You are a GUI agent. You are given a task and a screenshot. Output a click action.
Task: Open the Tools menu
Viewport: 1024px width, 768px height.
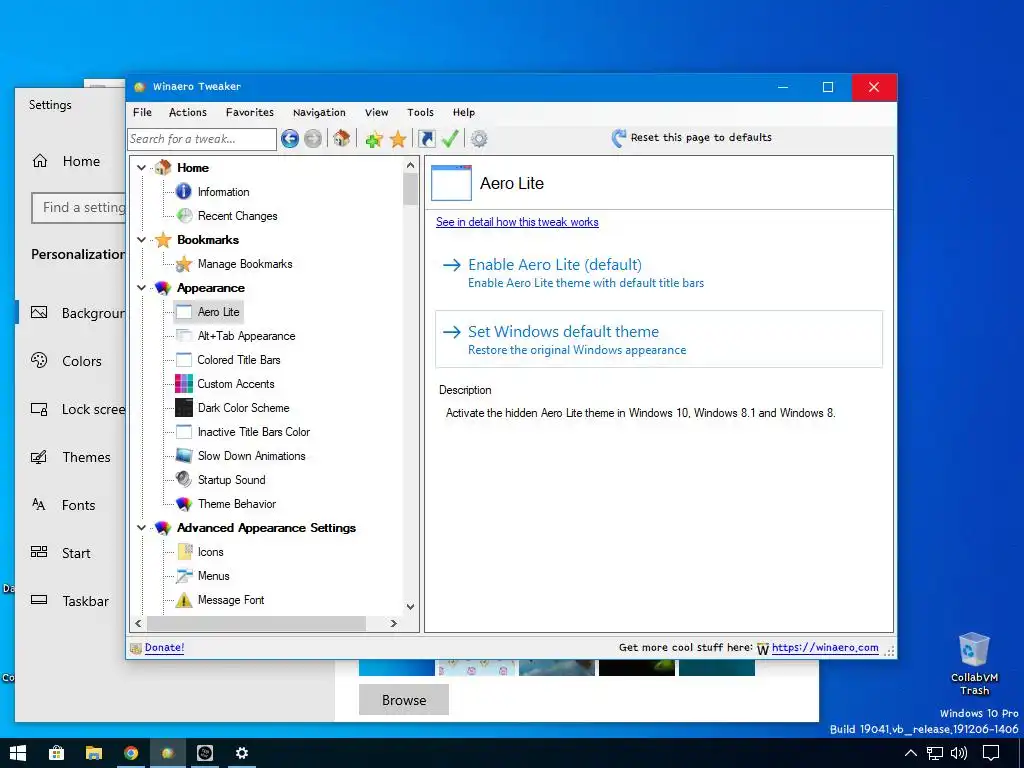(x=421, y=112)
